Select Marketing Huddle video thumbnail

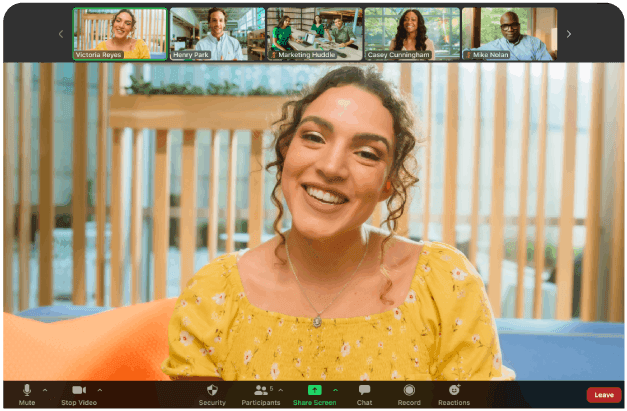(315, 34)
